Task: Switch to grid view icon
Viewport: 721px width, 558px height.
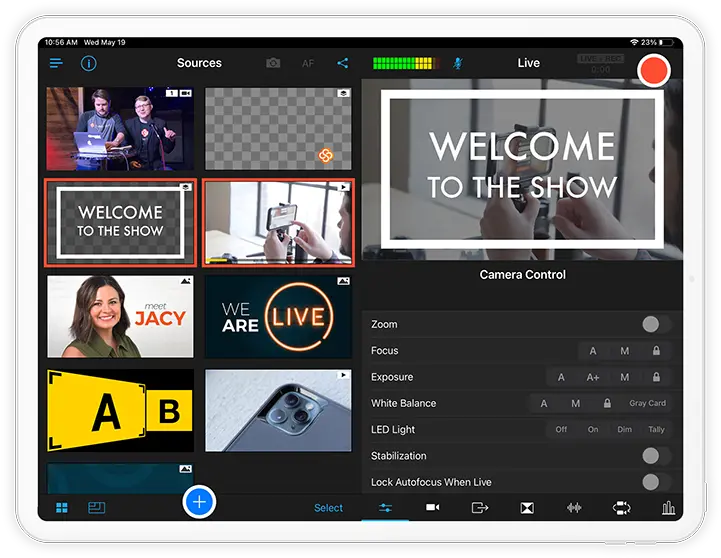Action: coord(62,507)
